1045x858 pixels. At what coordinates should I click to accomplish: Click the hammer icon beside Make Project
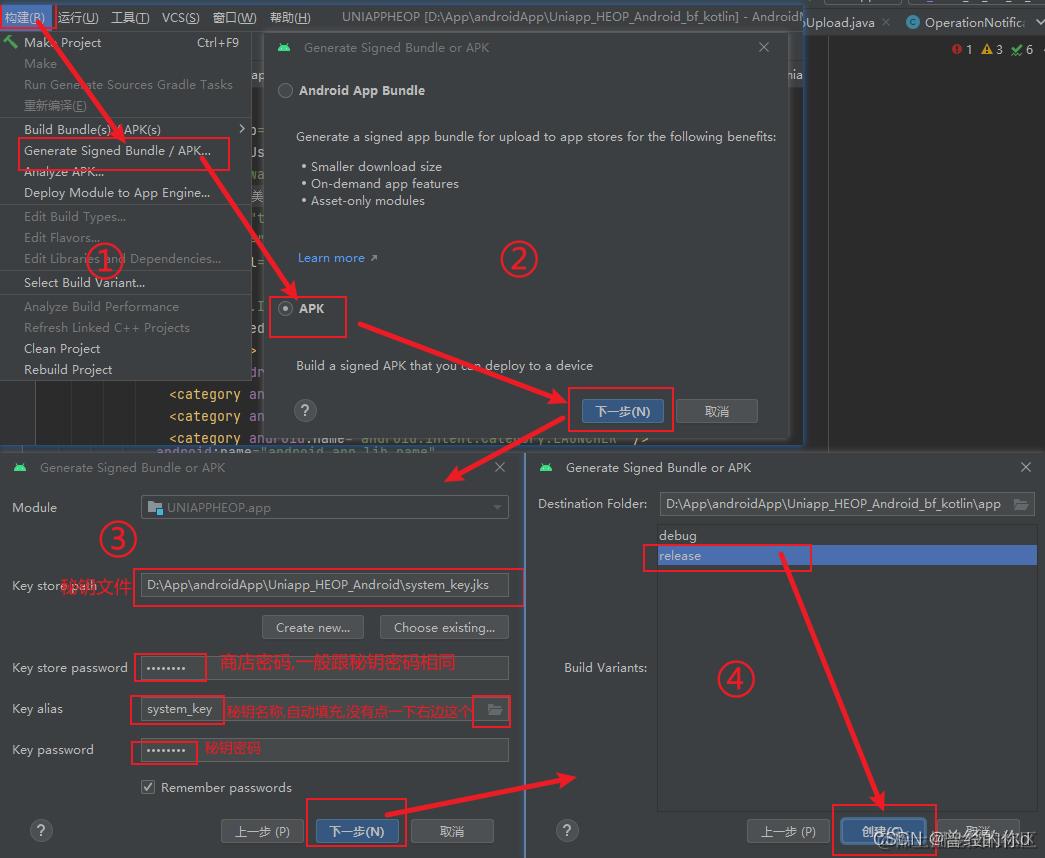pyautogui.click(x=11, y=42)
